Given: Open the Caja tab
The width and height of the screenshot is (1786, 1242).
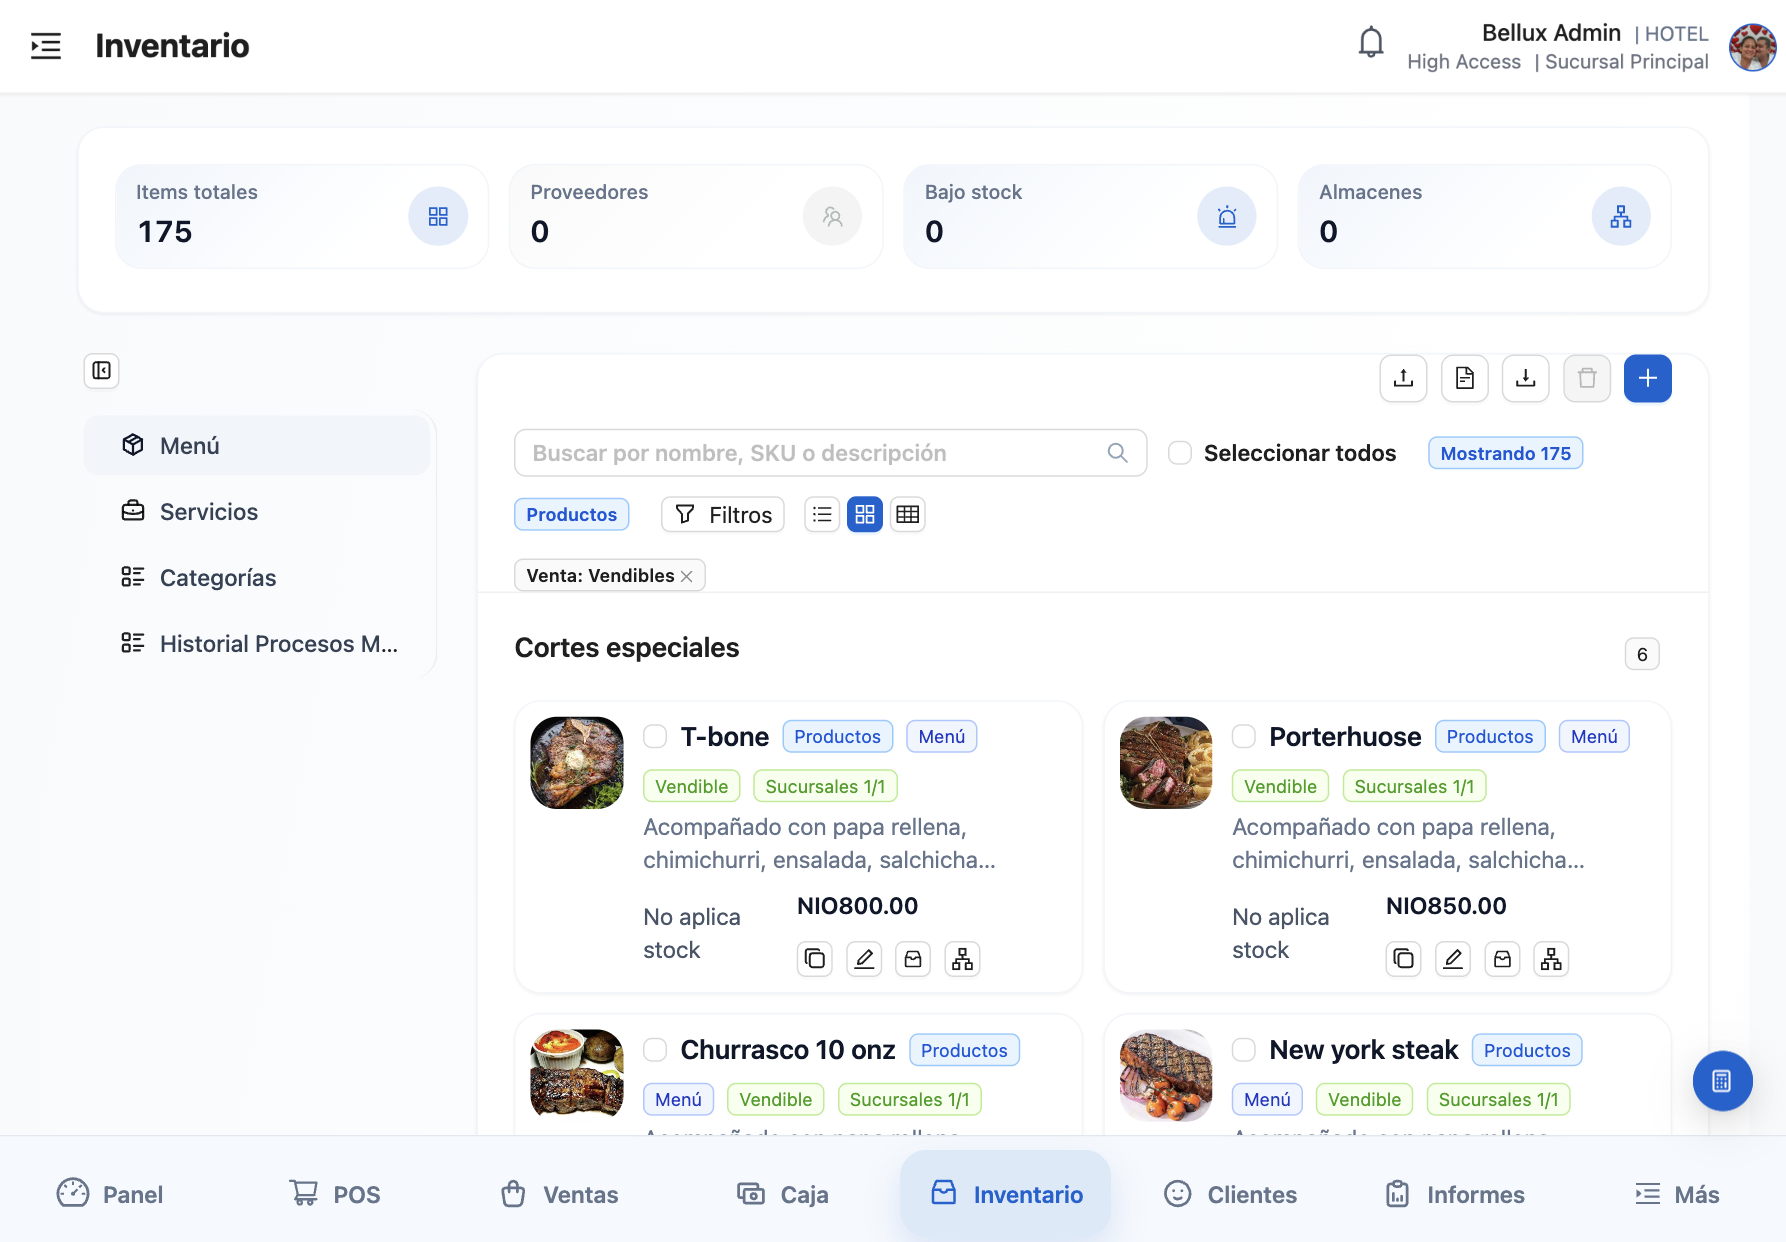Looking at the screenshot, I should pos(782,1194).
